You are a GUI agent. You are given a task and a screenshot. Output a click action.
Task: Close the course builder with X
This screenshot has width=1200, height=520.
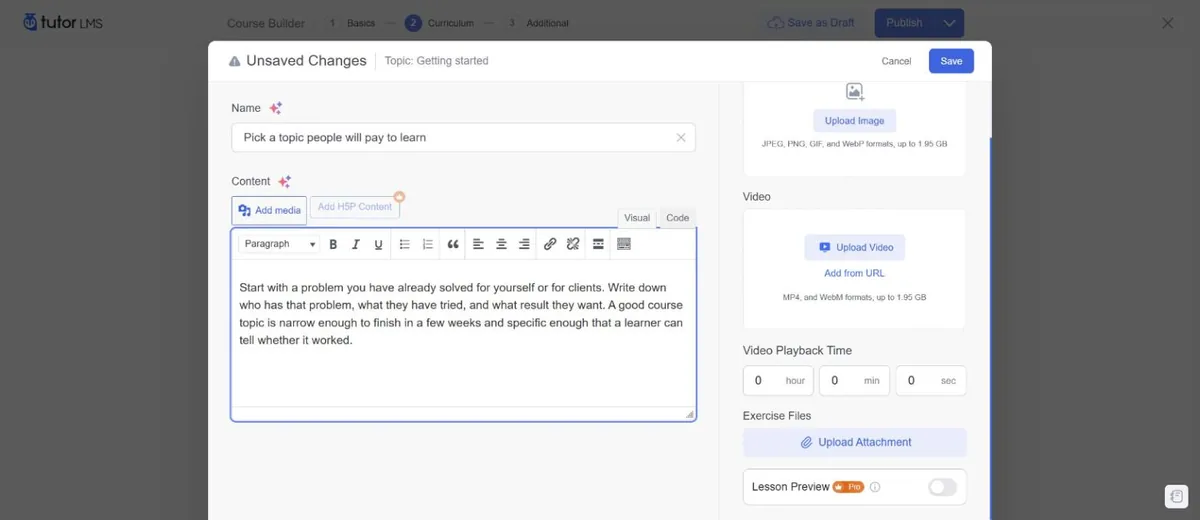tap(1168, 23)
